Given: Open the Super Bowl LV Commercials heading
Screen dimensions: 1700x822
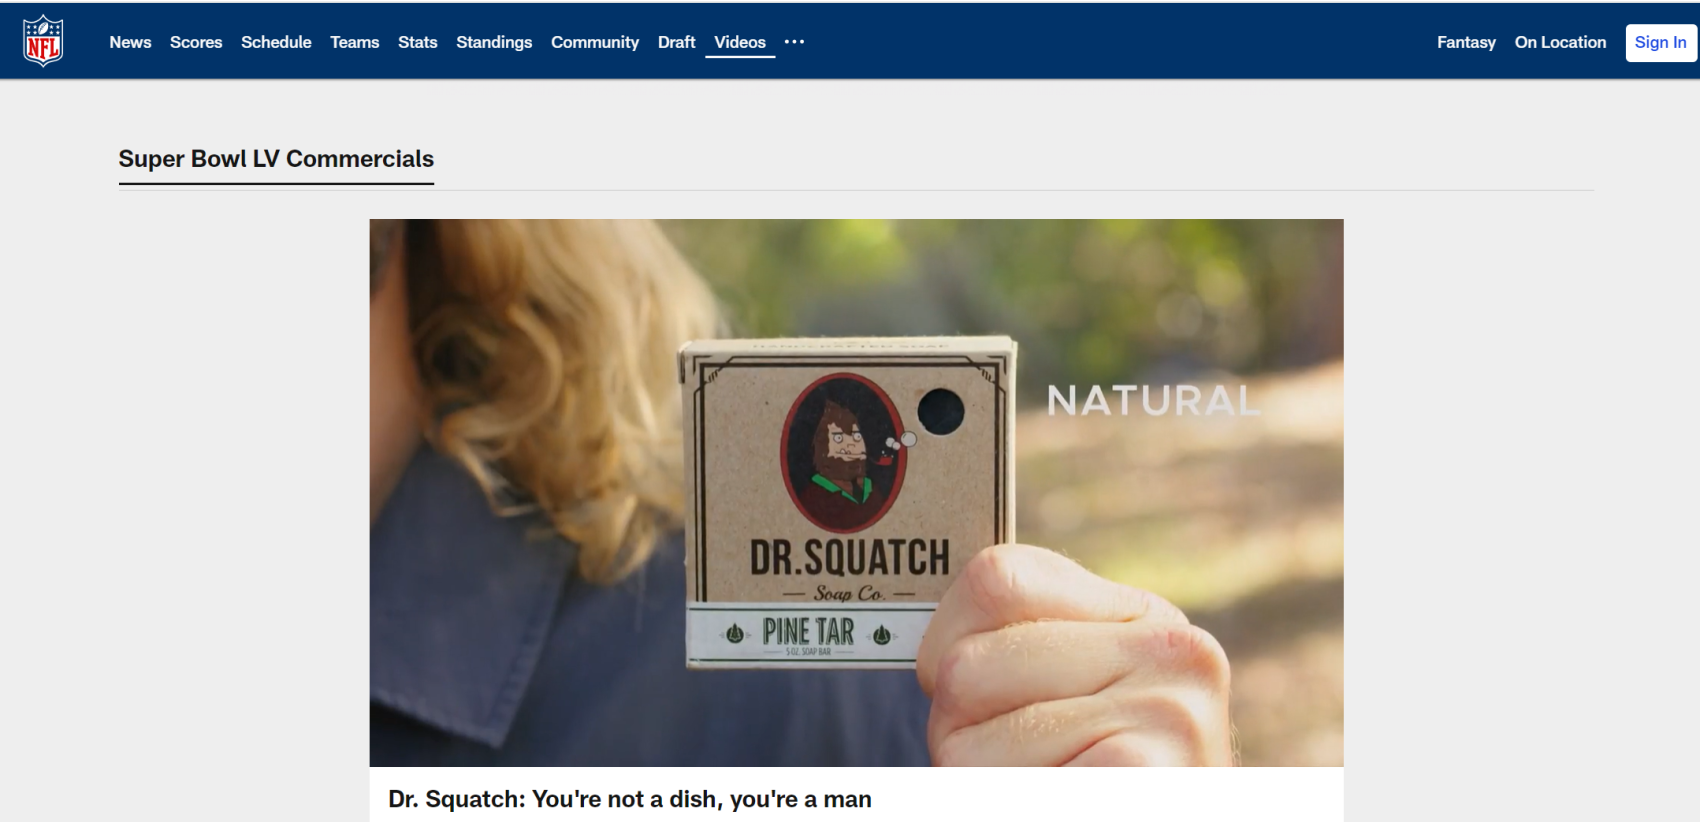Looking at the screenshot, I should pyautogui.click(x=276, y=159).
